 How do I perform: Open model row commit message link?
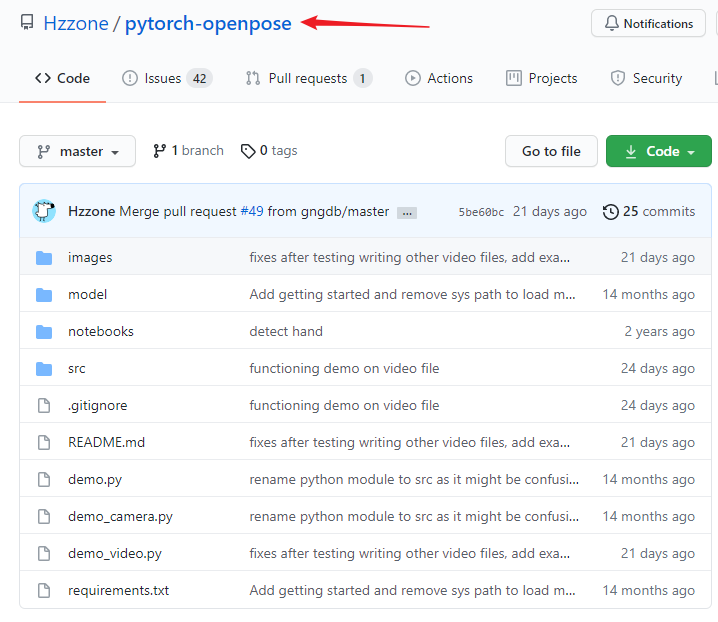tap(413, 295)
